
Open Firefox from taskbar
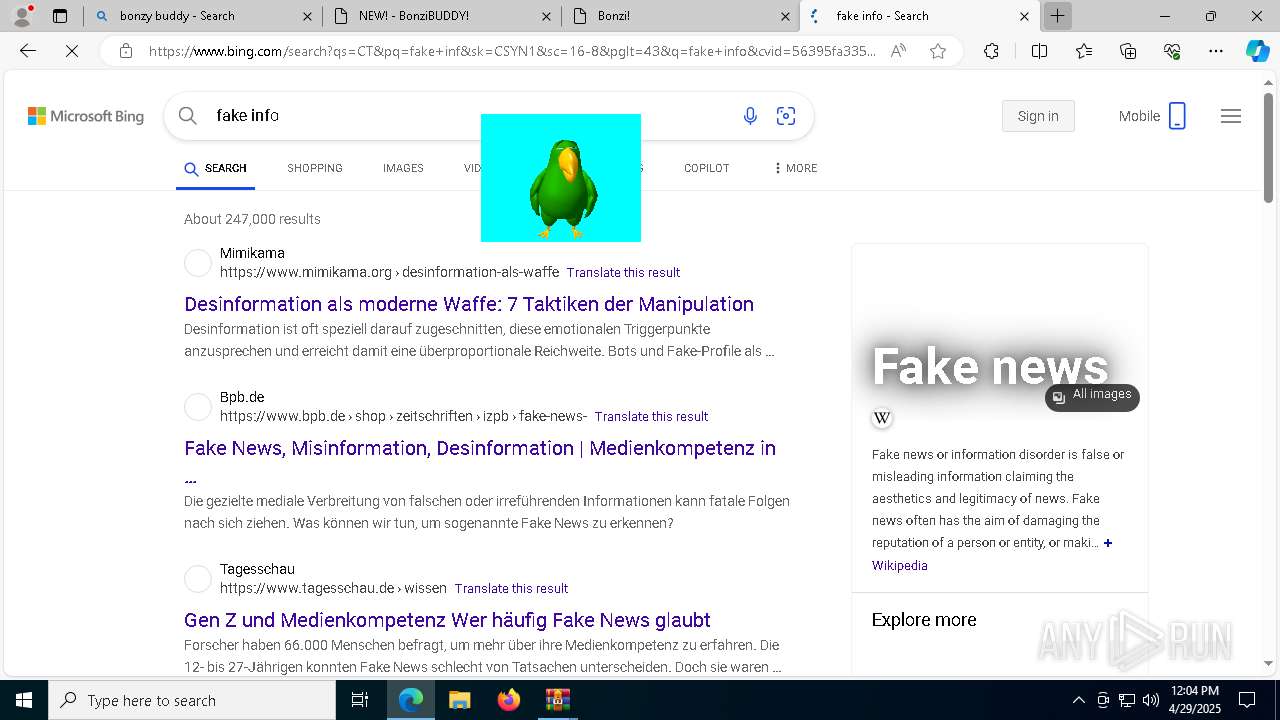point(509,700)
